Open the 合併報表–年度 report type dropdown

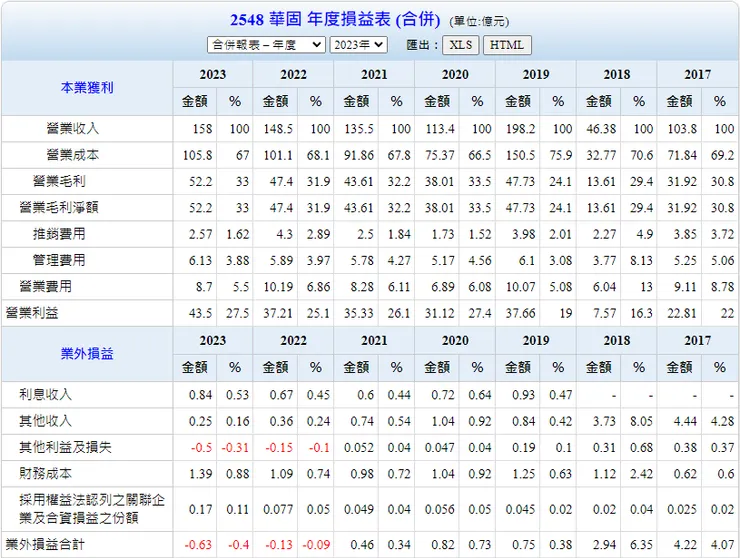(266, 45)
